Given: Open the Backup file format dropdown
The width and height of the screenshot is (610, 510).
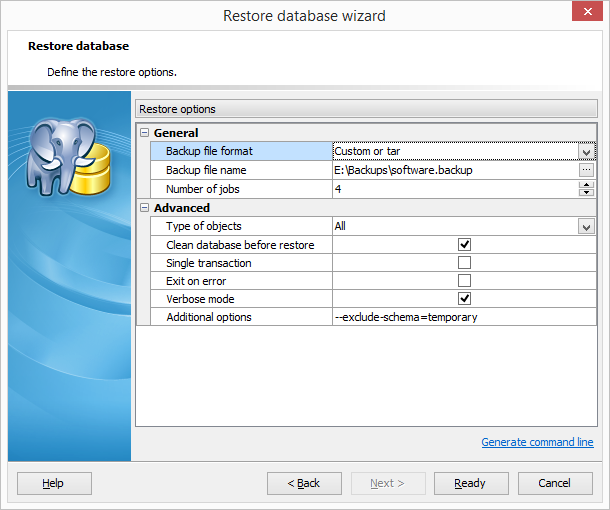Looking at the screenshot, I should click(586, 152).
